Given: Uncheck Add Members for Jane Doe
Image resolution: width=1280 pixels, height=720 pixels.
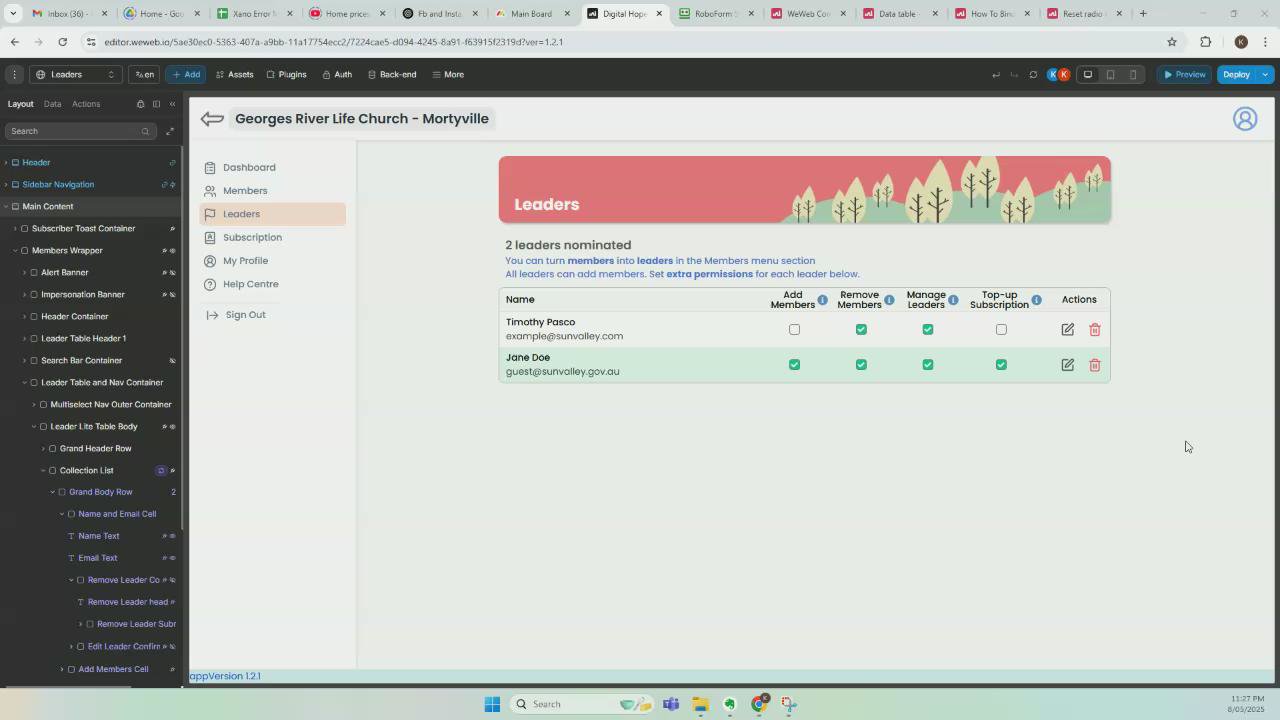Looking at the screenshot, I should click(x=794, y=365).
